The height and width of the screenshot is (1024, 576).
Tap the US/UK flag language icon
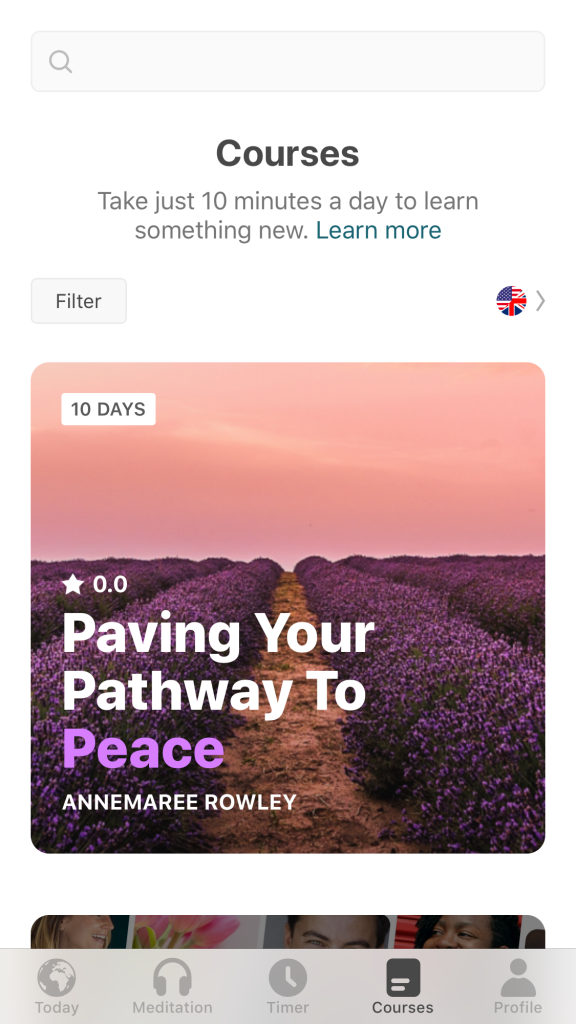click(511, 301)
